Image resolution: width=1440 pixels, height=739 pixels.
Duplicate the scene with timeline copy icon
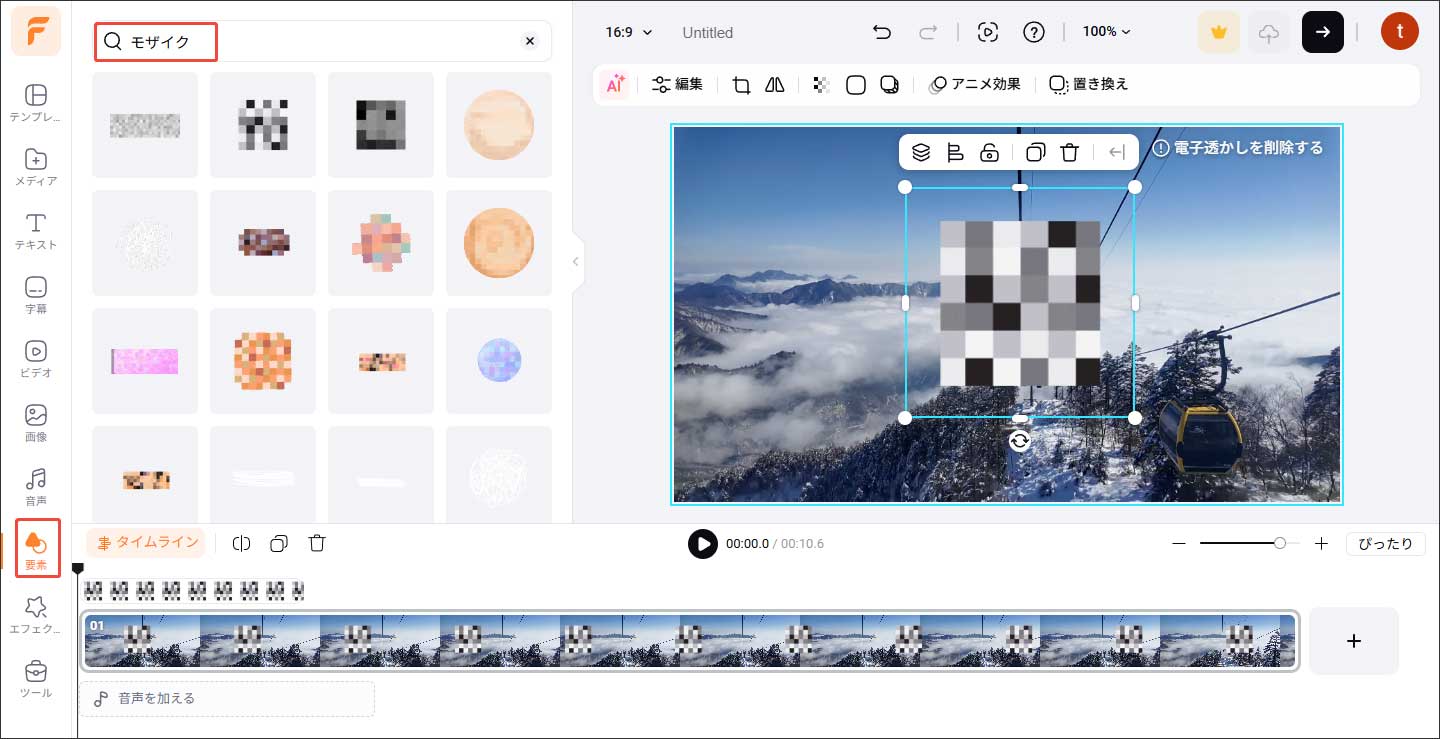279,543
